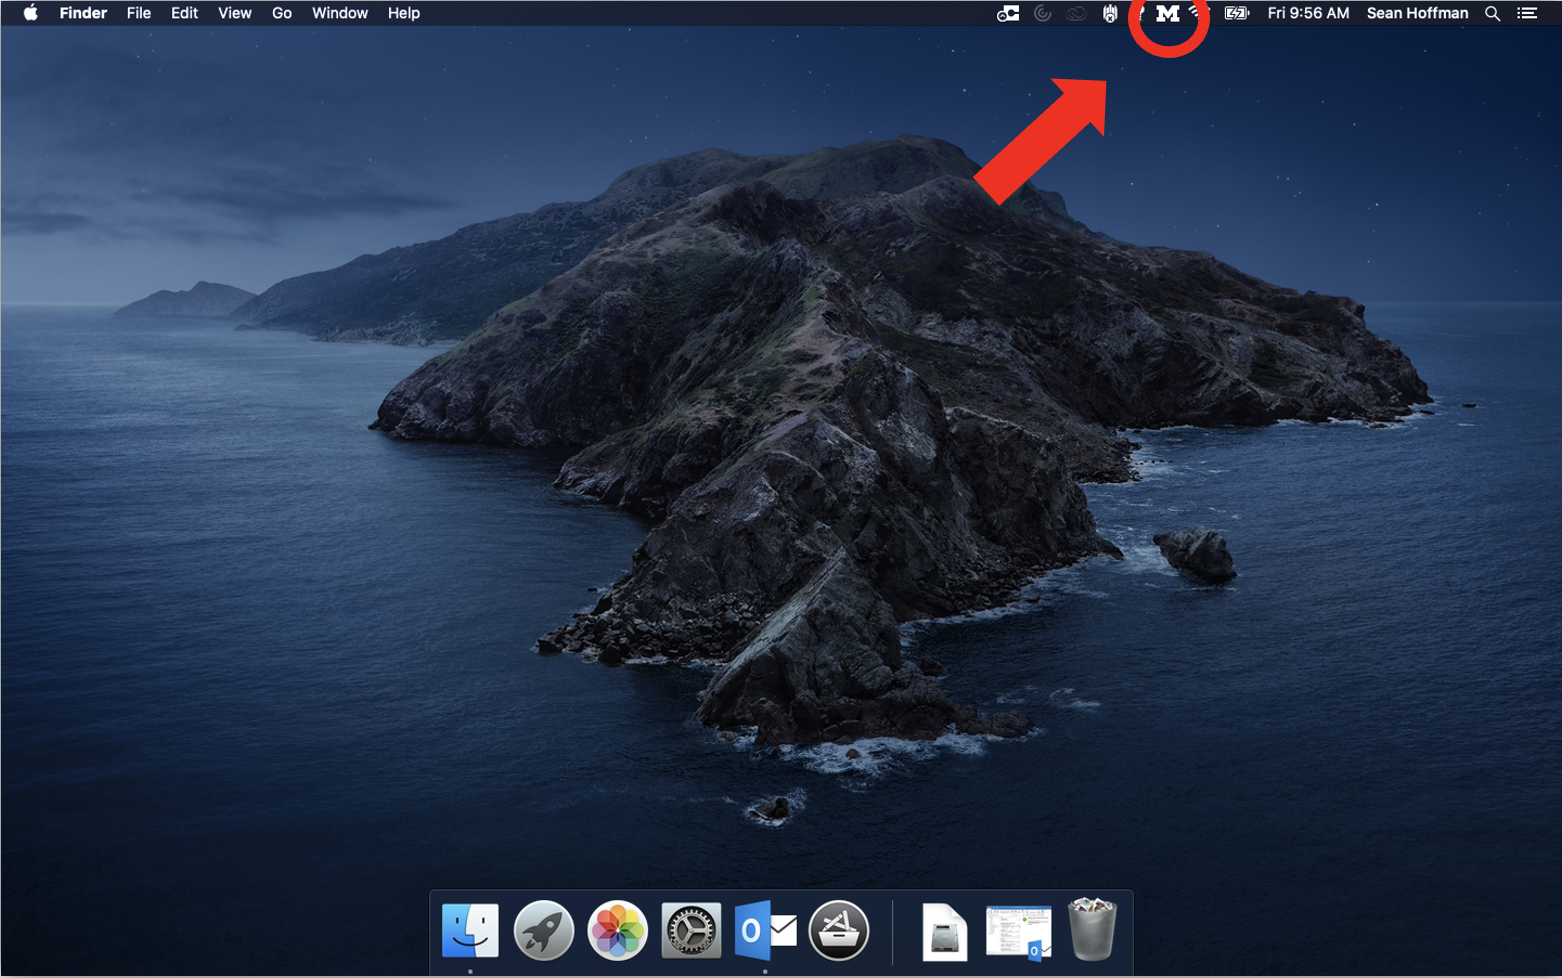The height and width of the screenshot is (978, 1562).
Task: Open minimized Outlook window thumbnail in Dock
Action: (1018, 932)
